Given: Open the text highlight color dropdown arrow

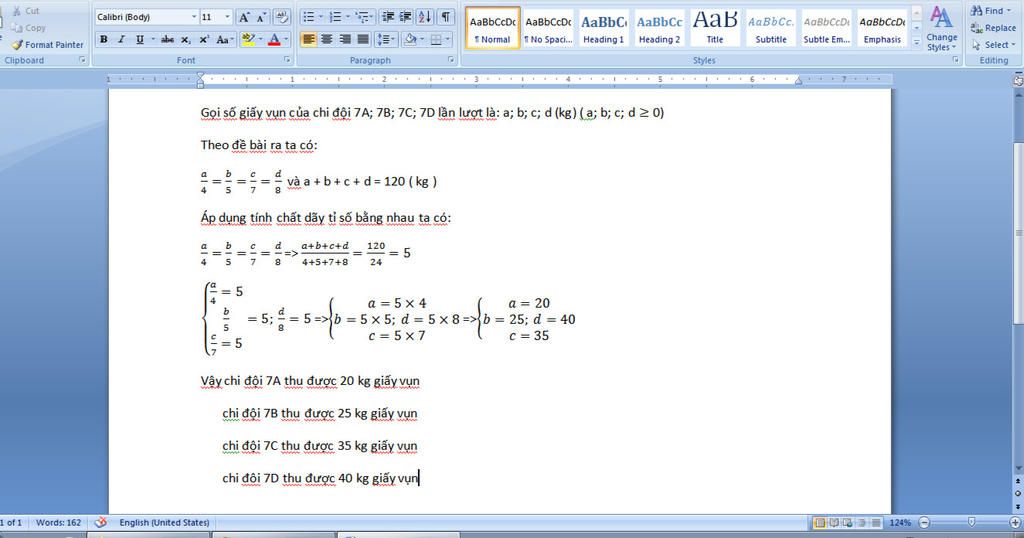Looking at the screenshot, I should pos(260,40).
